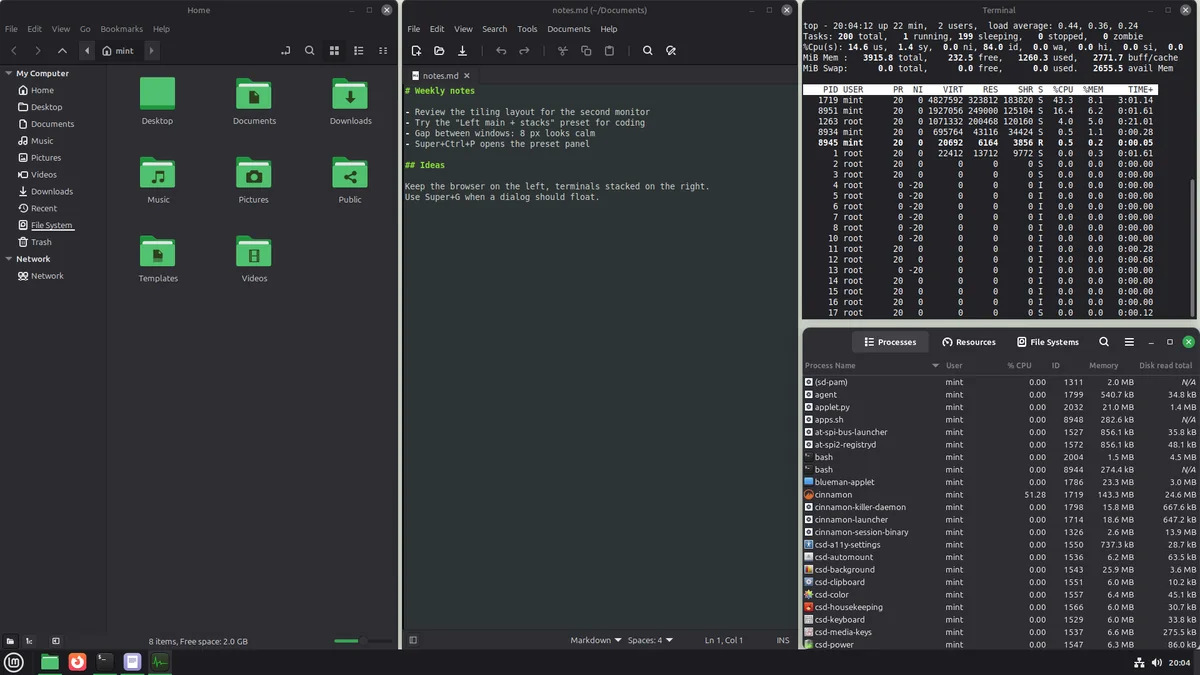
Task: Sort processes by the Process Name column
Action: coord(872,366)
